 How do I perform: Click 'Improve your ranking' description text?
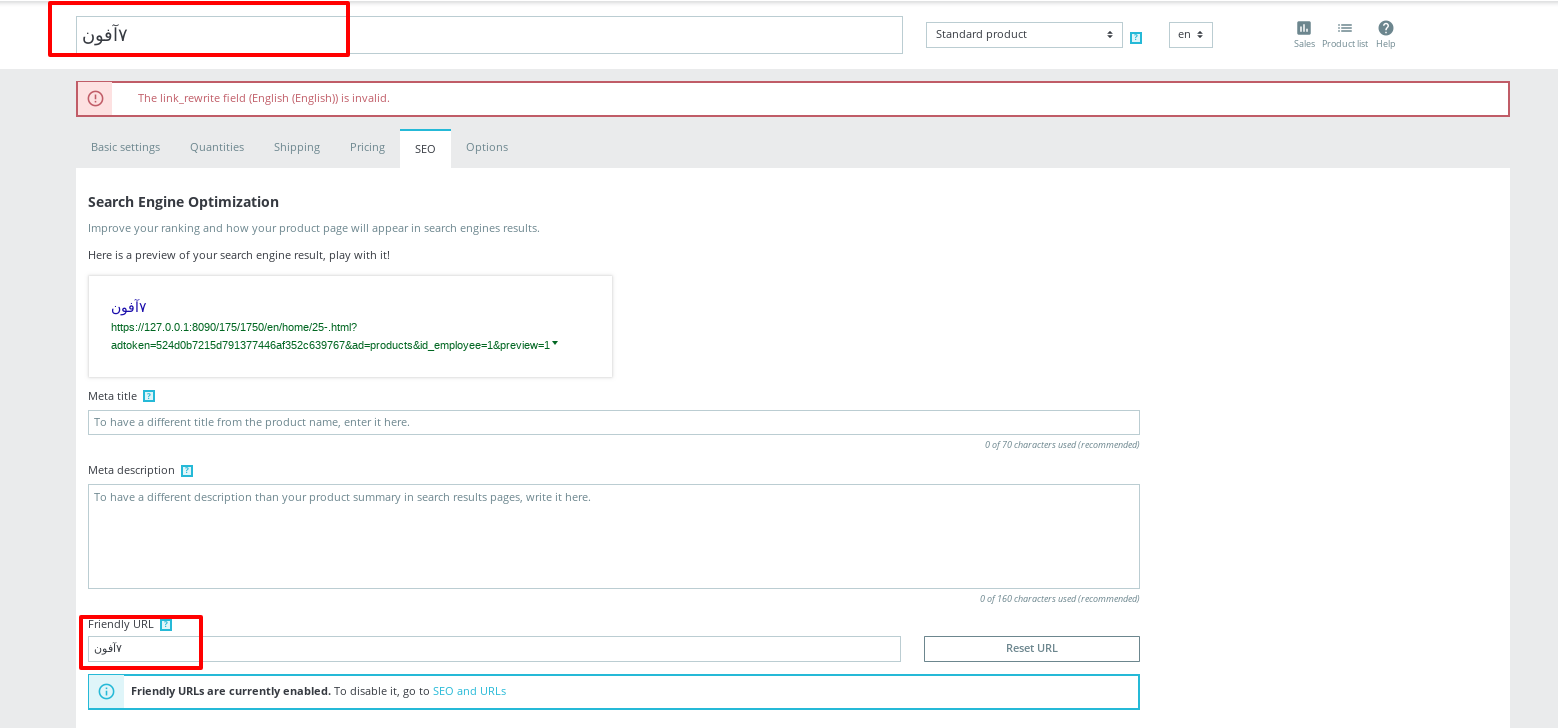click(314, 228)
